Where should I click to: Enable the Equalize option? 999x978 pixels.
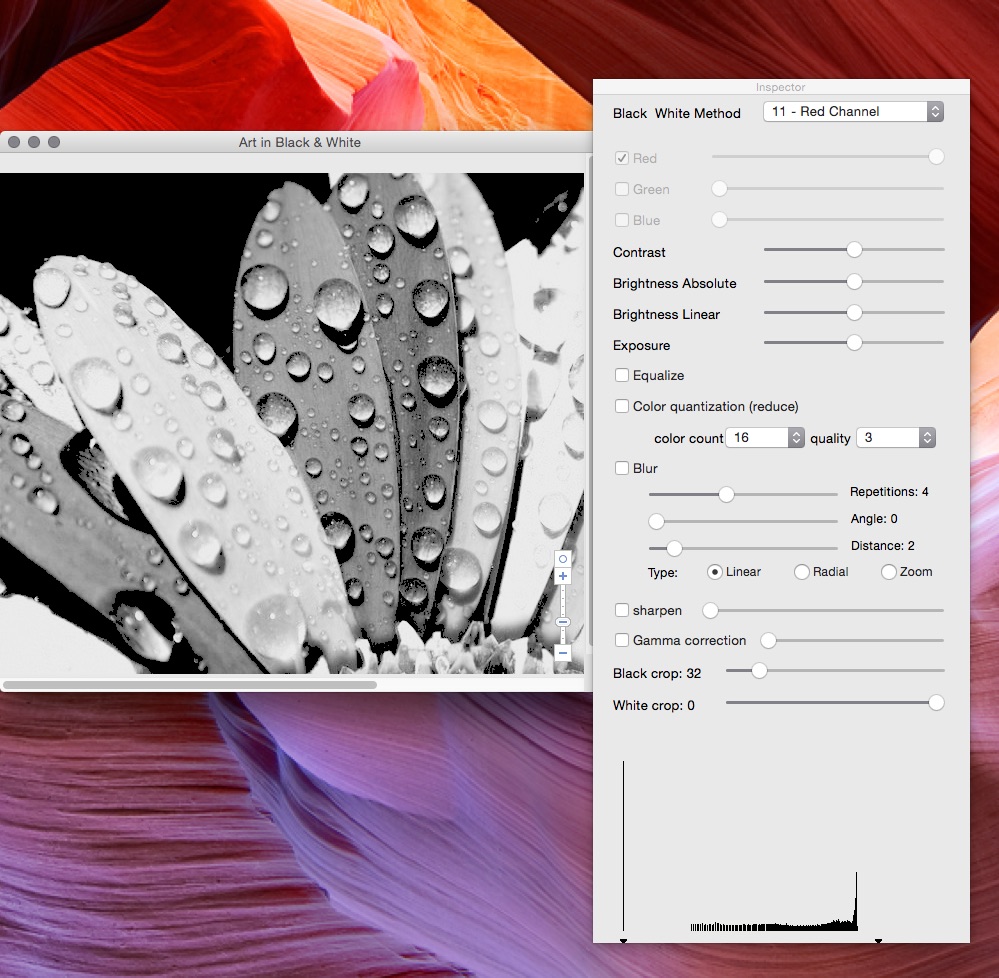click(621, 375)
